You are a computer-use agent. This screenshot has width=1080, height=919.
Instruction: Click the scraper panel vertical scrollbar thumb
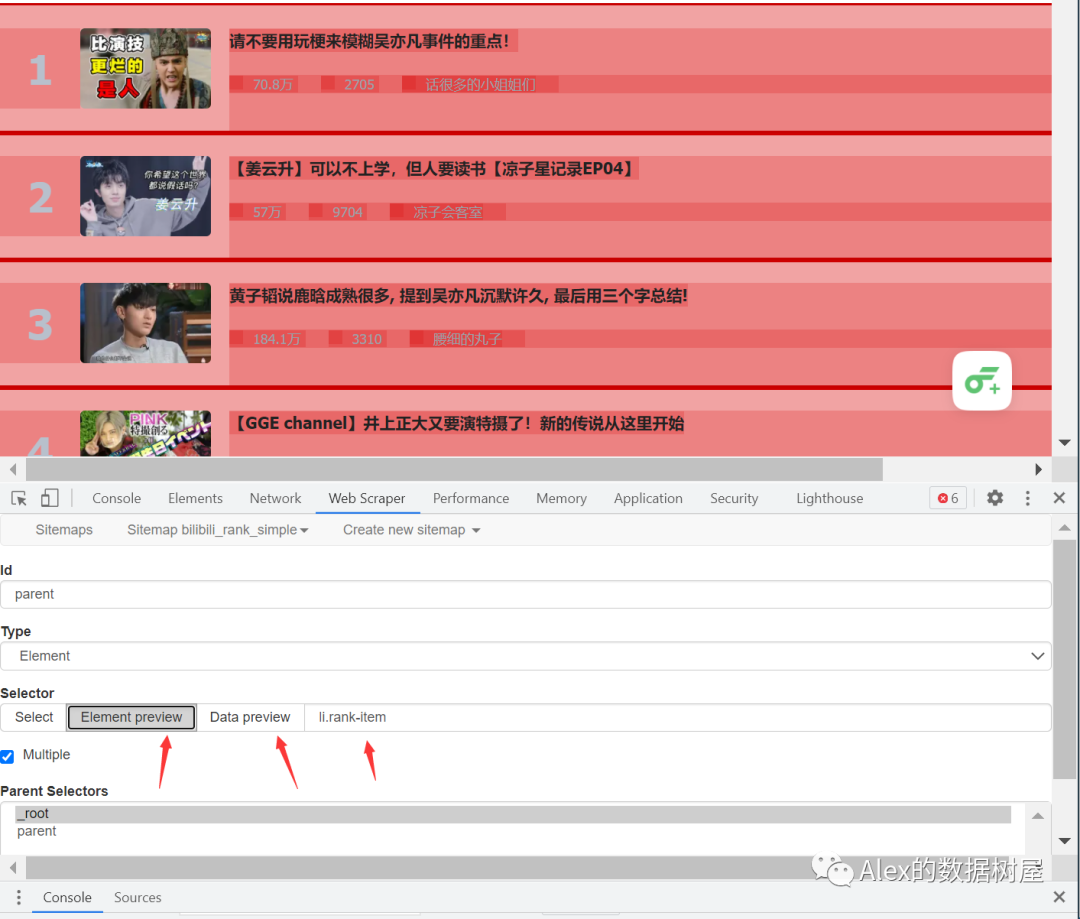pyautogui.click(x=1065, y=659)
